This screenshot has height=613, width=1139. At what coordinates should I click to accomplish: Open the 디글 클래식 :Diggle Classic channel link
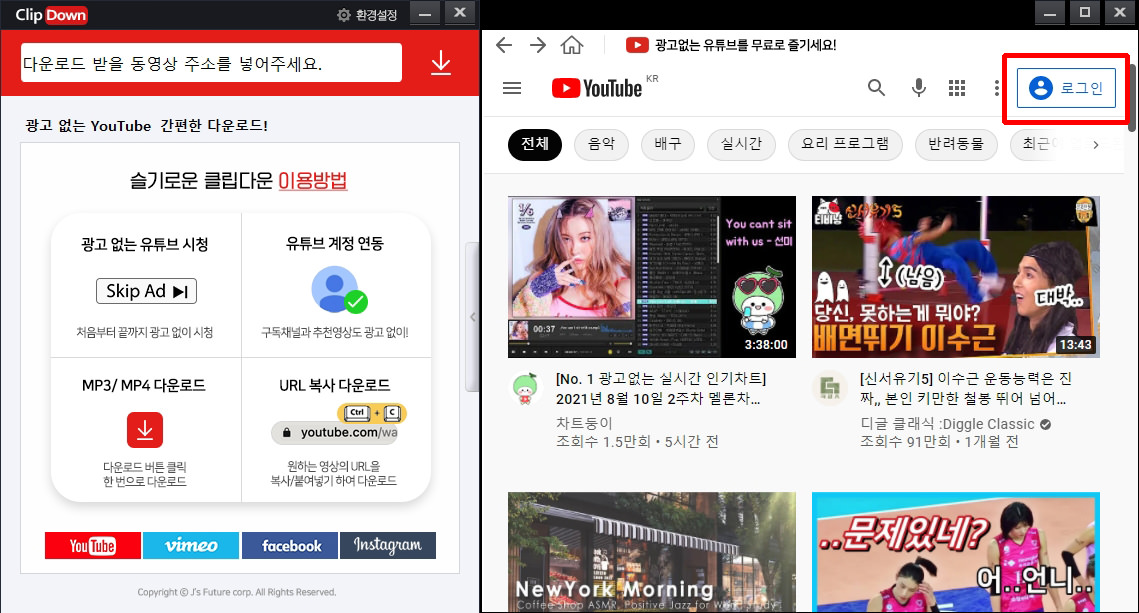(947, 424)
